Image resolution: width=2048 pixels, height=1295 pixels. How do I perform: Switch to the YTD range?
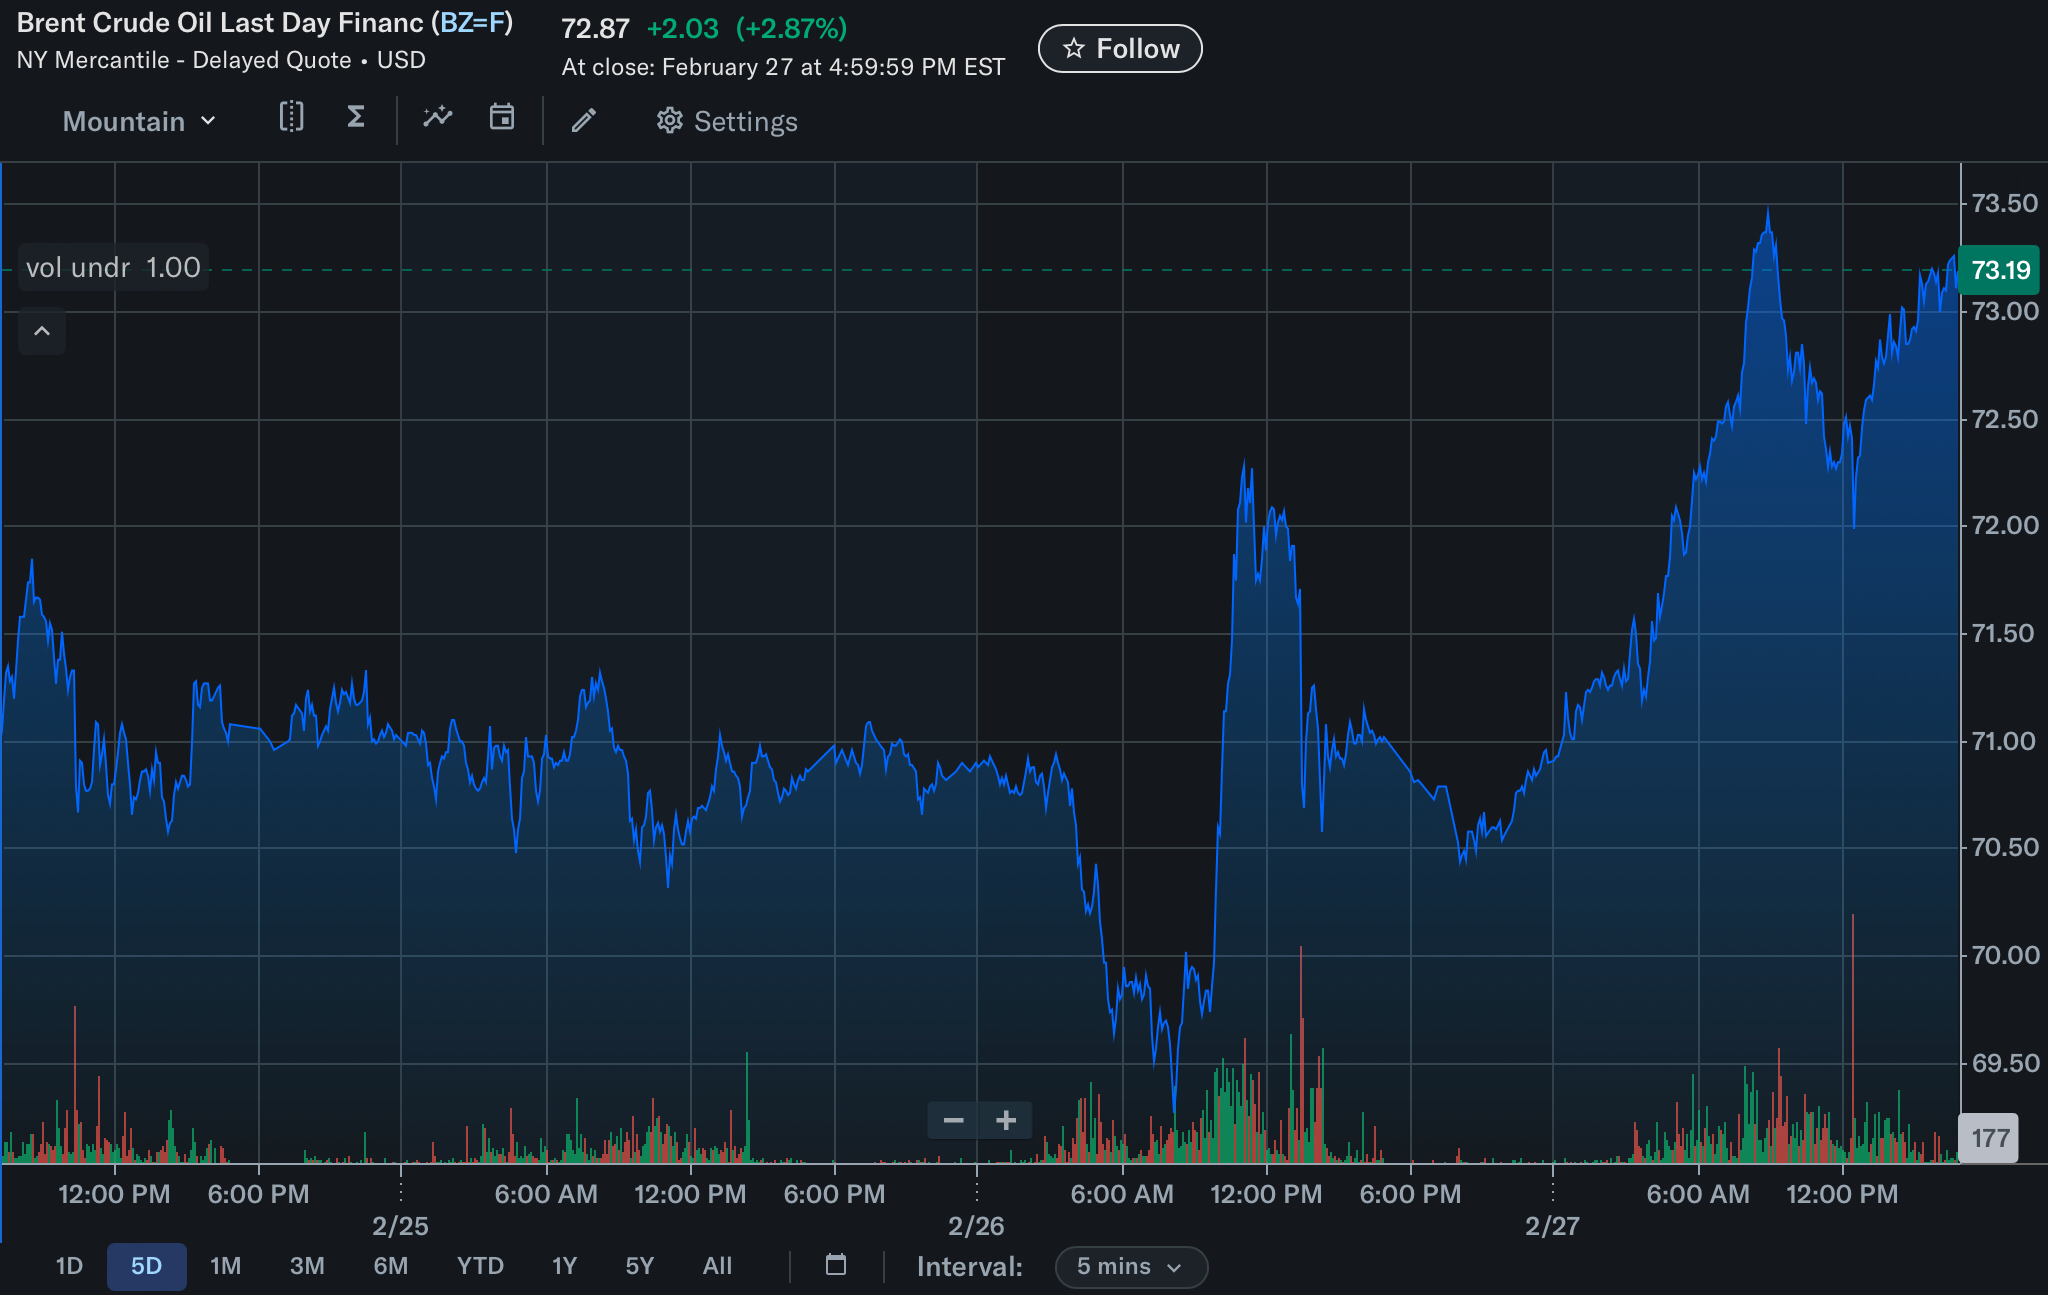(x=480, y=1266)
